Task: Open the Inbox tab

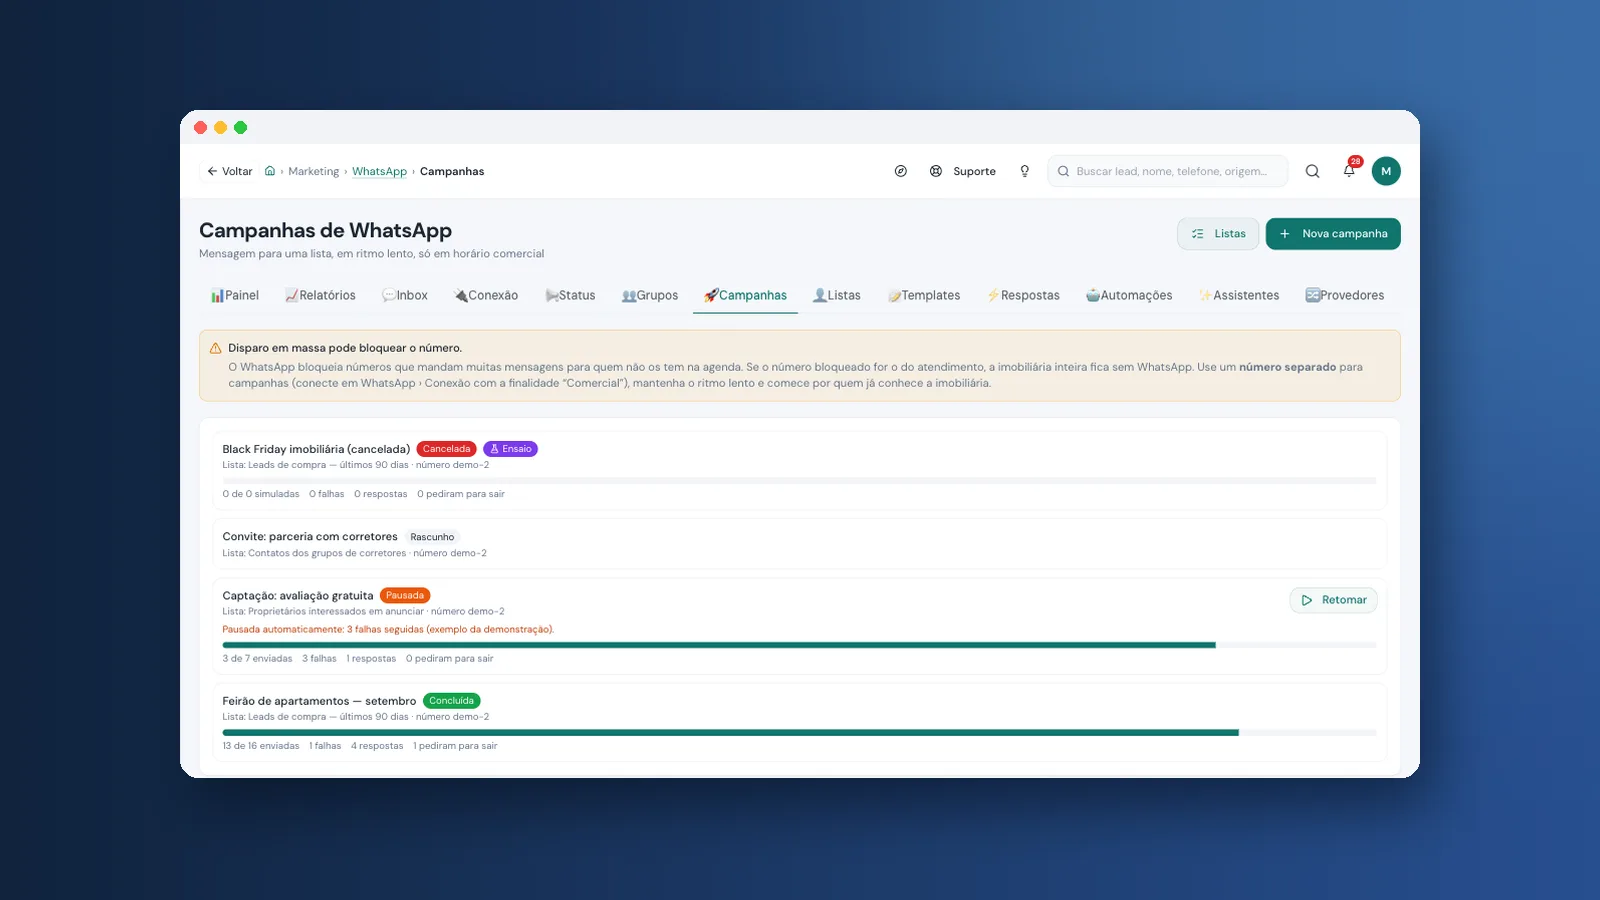Action: pos(405,295)
